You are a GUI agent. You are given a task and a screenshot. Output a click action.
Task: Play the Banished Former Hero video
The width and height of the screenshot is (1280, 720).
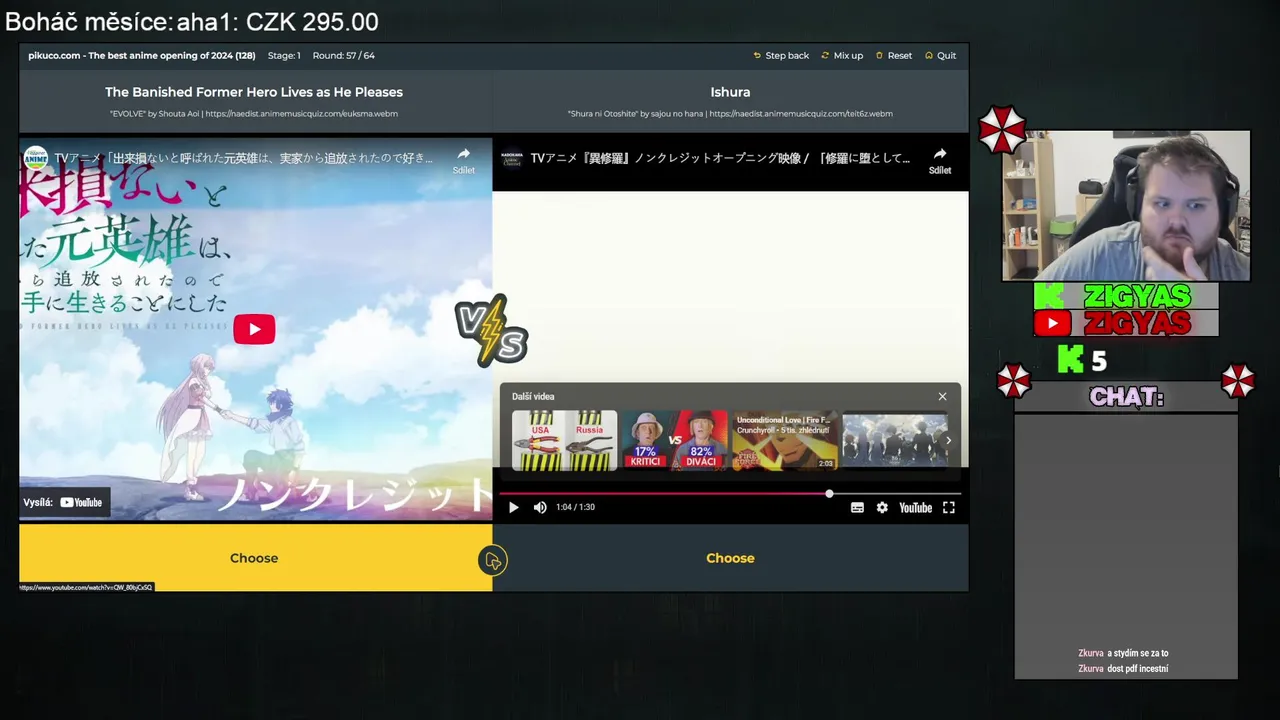click(254, 329)
